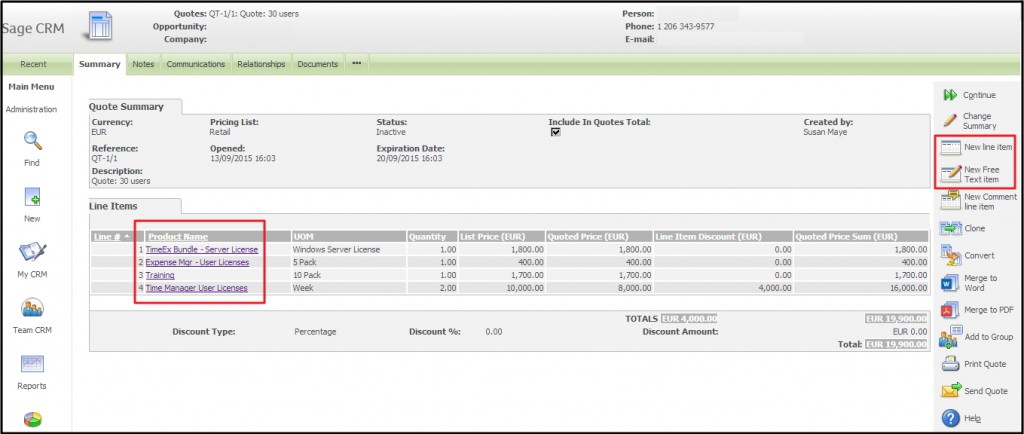
Task: Click the Help question mark icon
Action: pos(951,418)
